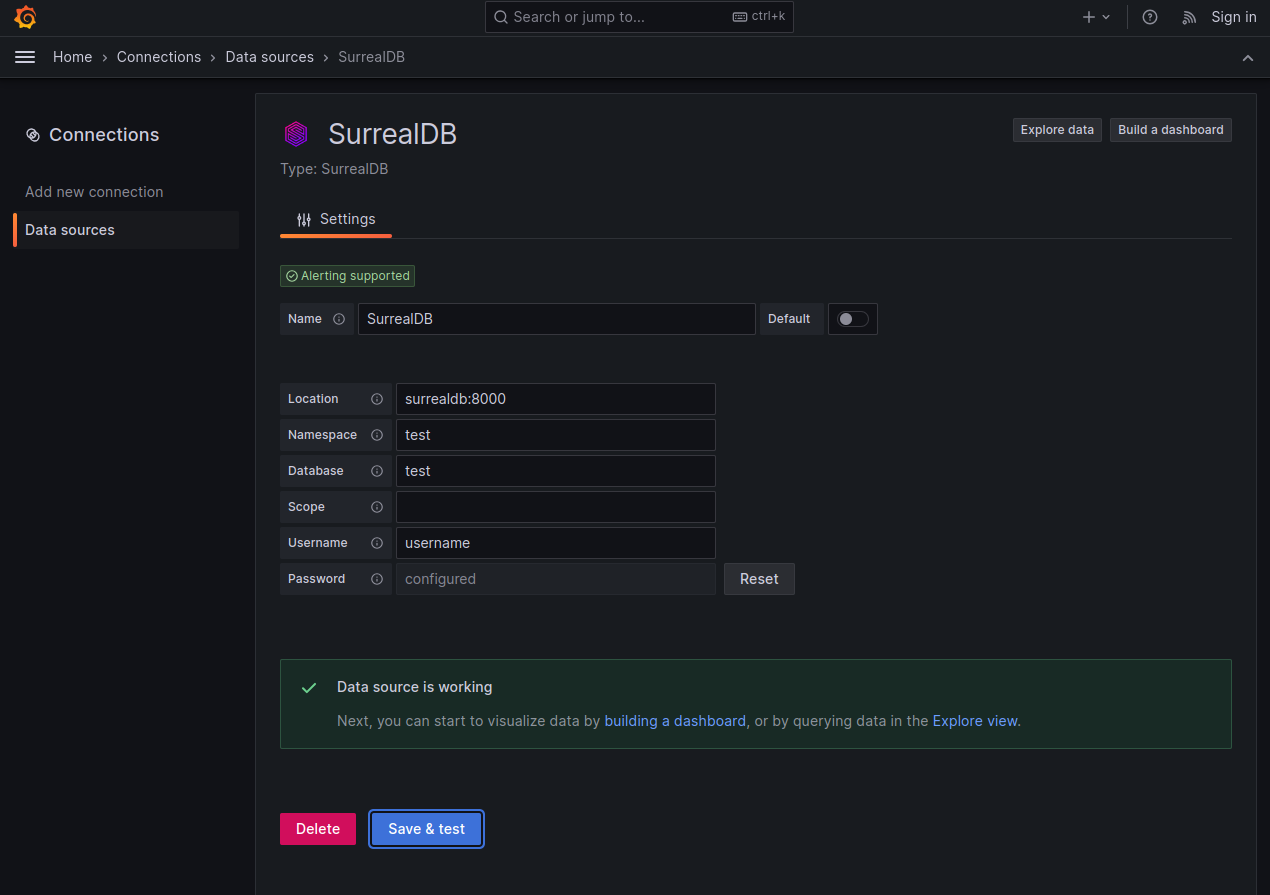
Task: Click the Explore data button
Action: coord(1057,130)
